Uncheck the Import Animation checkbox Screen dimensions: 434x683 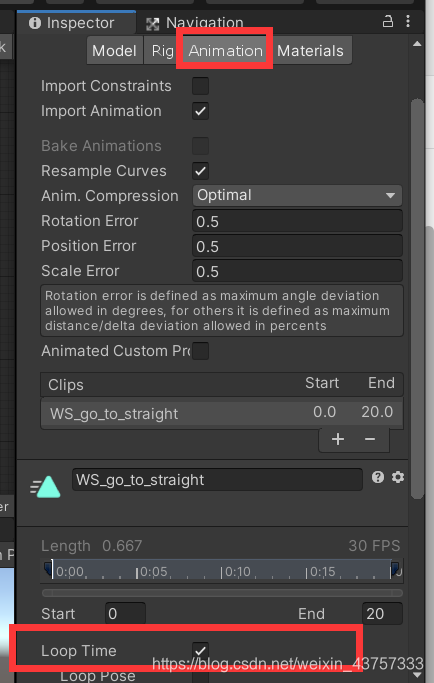coord(200,111)
